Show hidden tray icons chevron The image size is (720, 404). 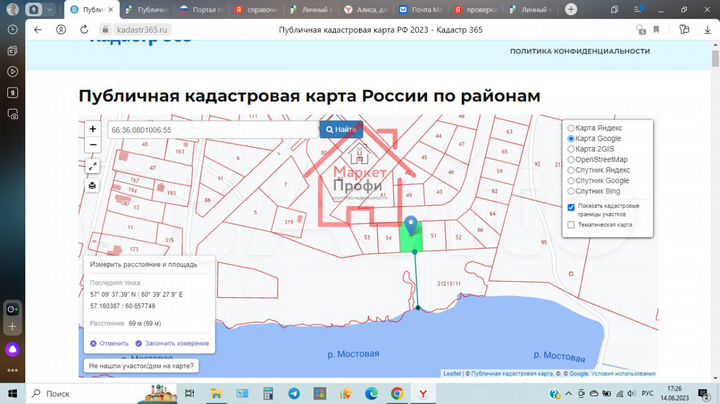click(569, 393)
